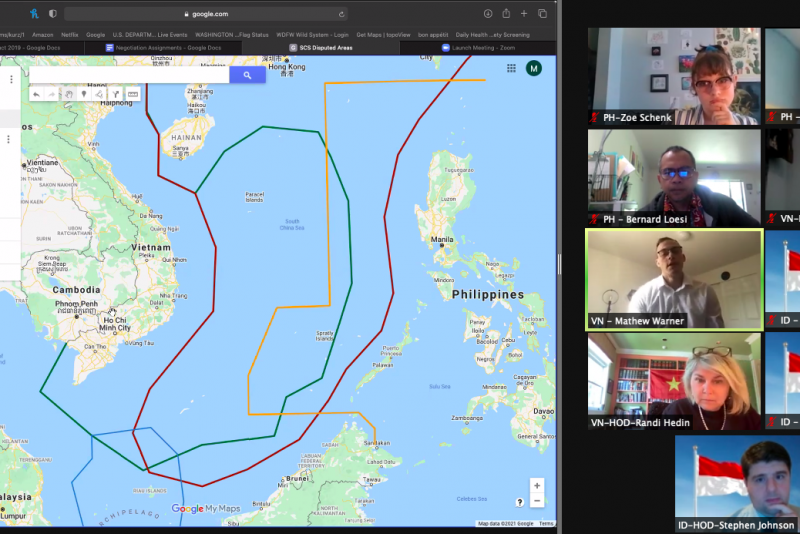This screenshot has height=534, width=800.
Task: Open the Amazon bookmark
Action: pos(42,35)
